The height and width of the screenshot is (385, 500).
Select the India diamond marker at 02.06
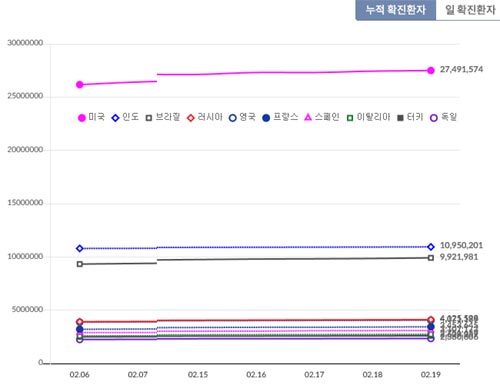tap(80, 248)
